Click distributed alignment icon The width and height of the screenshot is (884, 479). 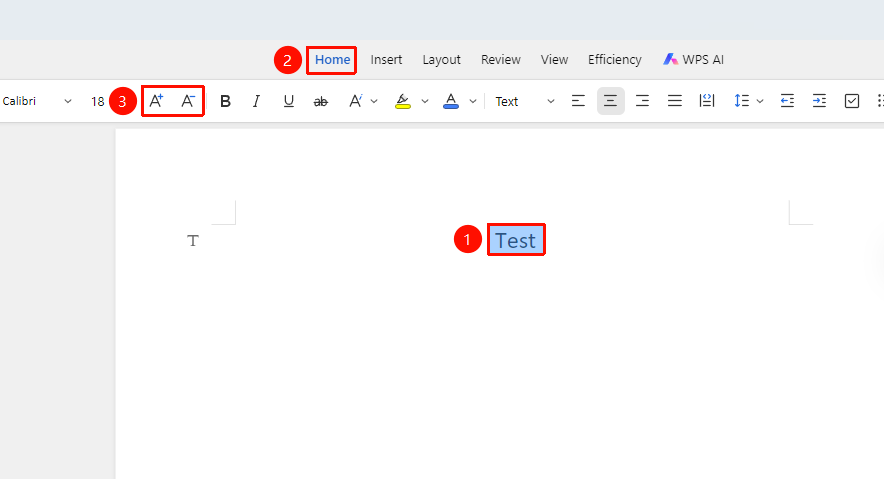pyautogui.click(x=707, y=101)
